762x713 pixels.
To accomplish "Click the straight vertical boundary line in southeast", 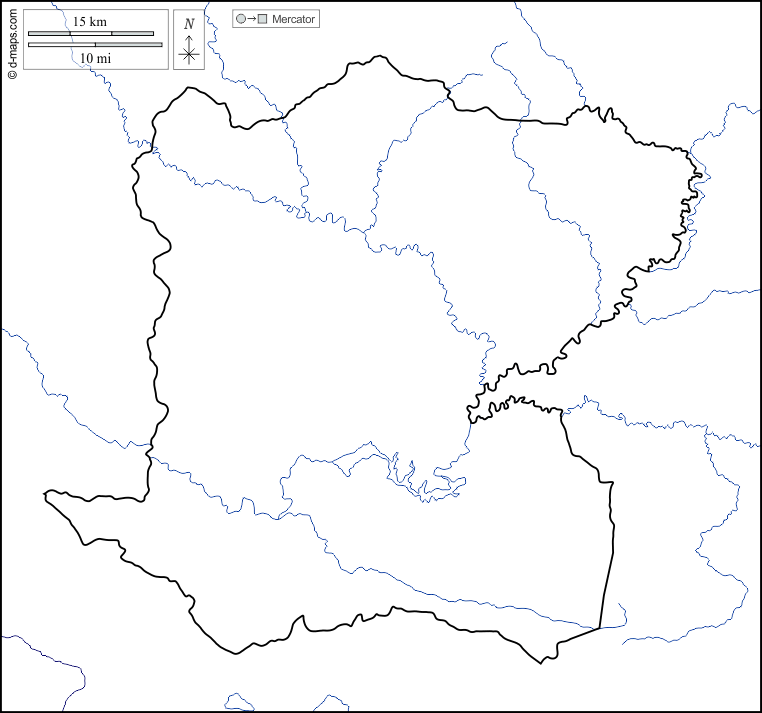I will pos(607,550).
